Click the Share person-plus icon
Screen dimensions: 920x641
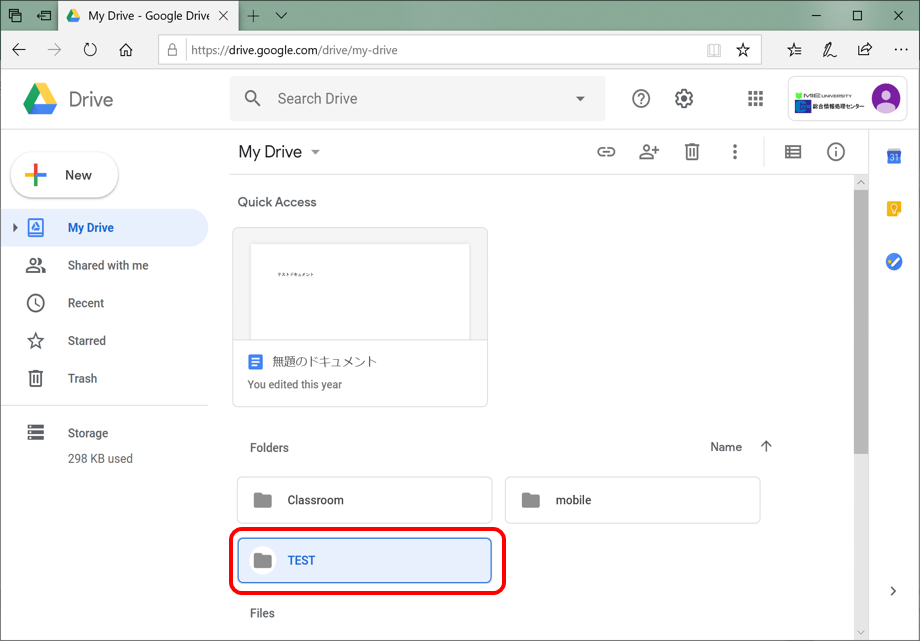(648, 151)
